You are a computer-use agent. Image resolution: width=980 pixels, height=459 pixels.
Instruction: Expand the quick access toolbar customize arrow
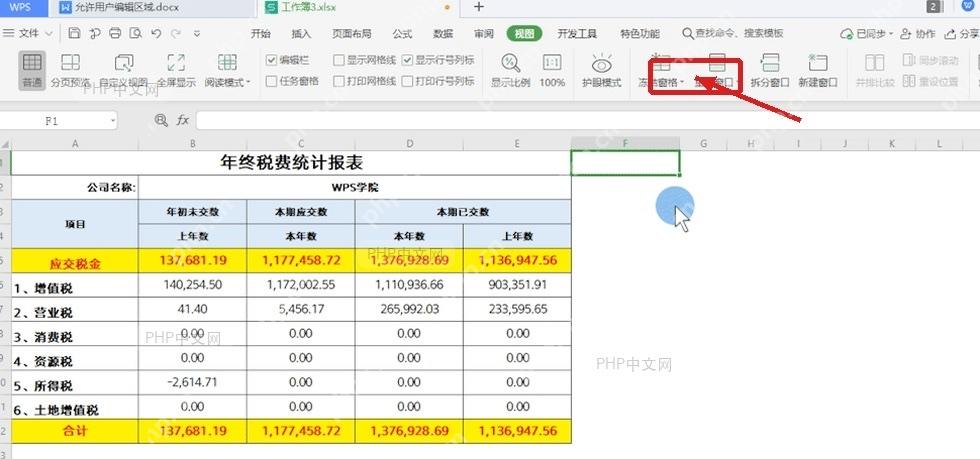(197, 34)
